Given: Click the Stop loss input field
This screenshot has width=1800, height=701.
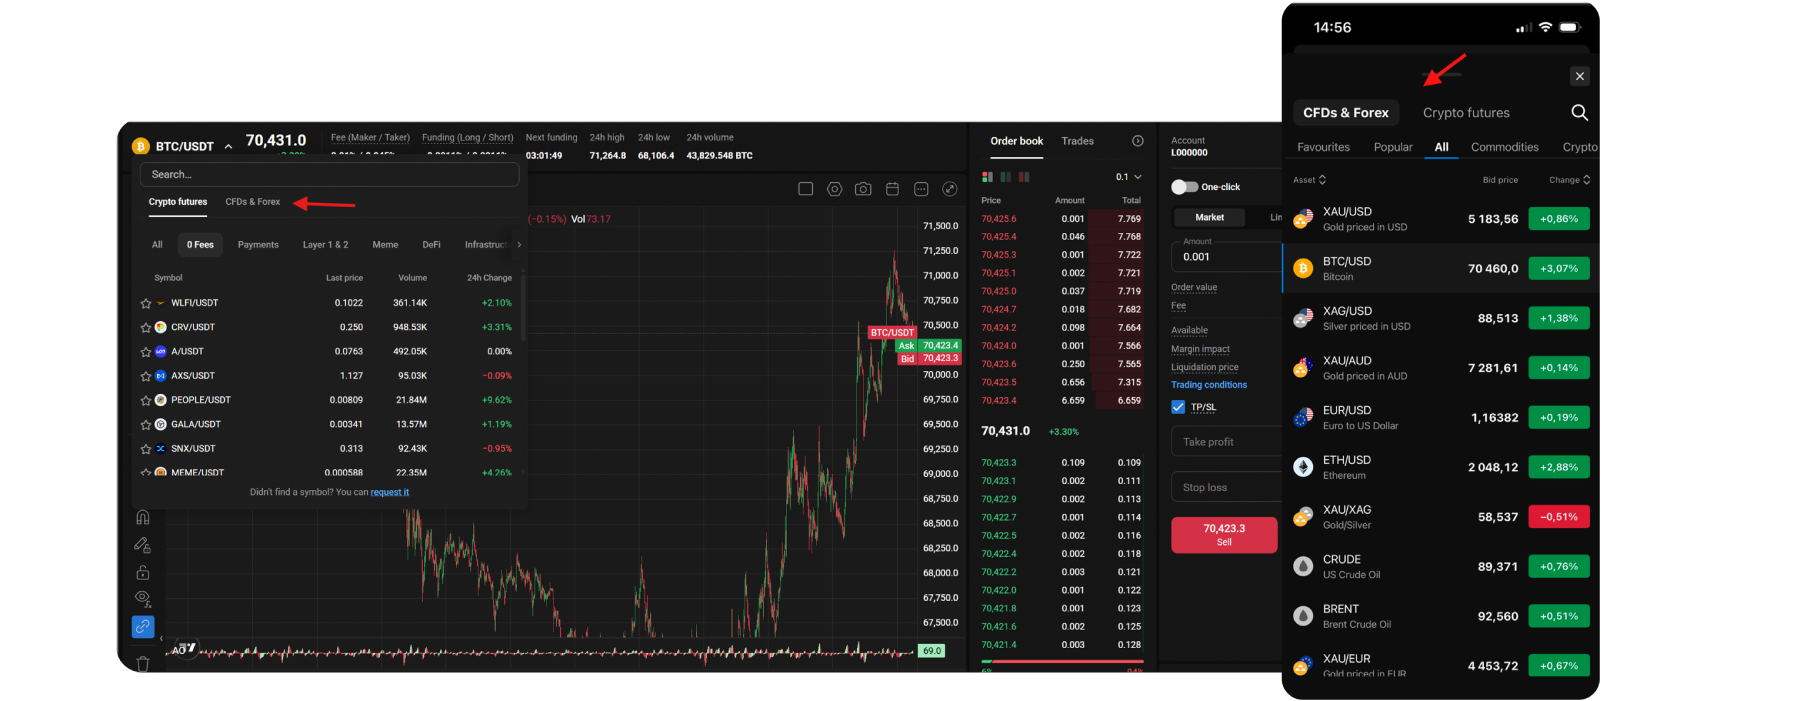Looking at the screenshot, I should [1227, 487].
